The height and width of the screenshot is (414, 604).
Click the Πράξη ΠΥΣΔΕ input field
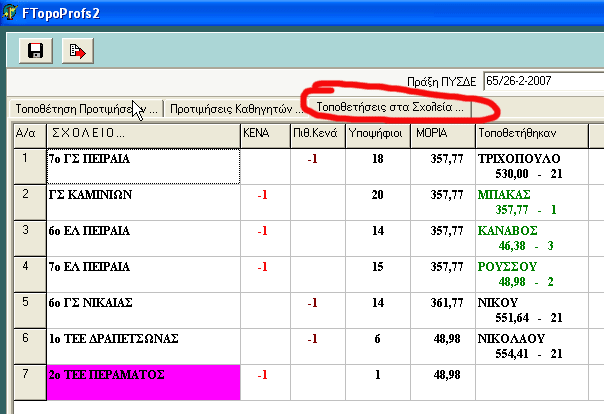(x=541, y=80)
